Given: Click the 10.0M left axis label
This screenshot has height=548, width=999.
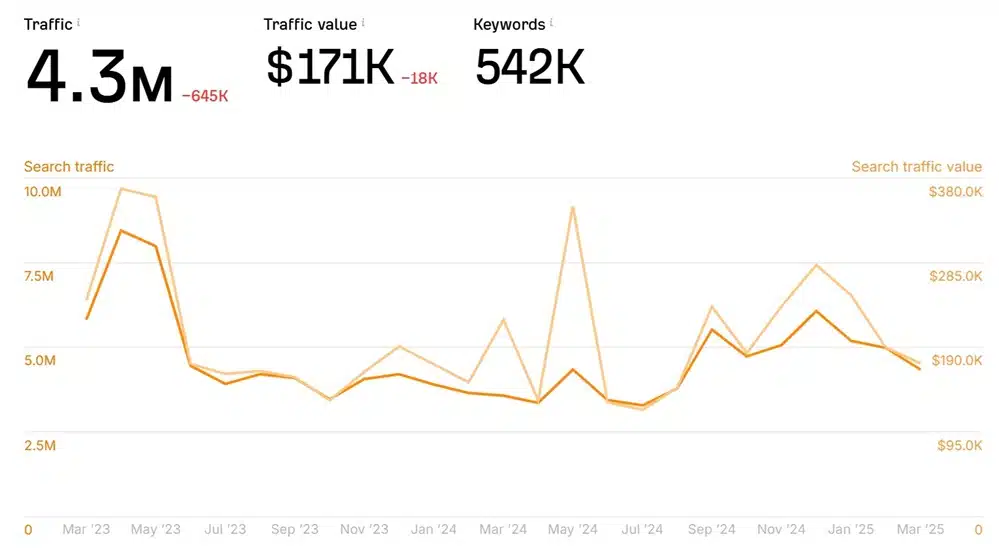Looking at the screenshot, I should pos(43,191).
